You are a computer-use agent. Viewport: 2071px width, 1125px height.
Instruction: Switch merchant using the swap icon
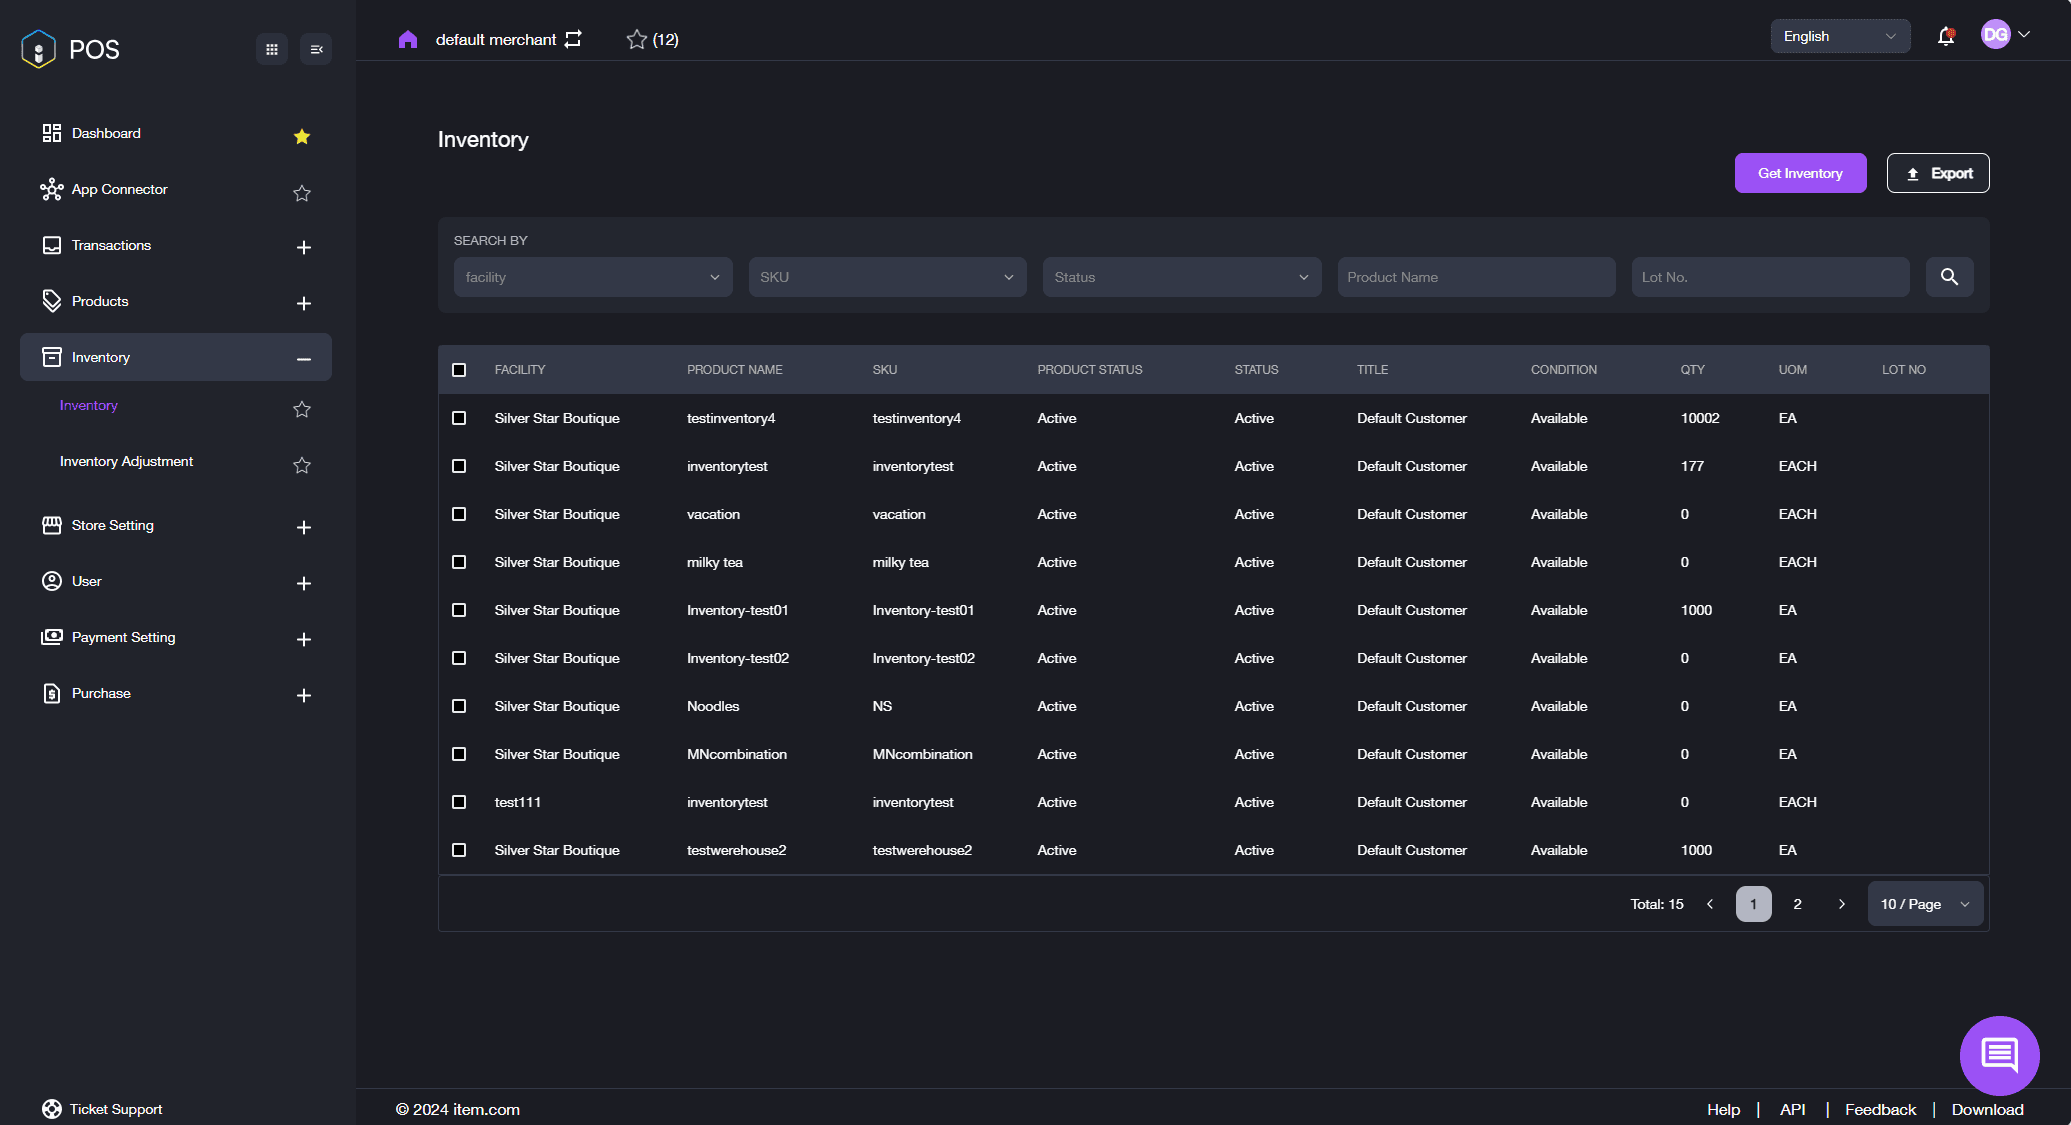pos(573,39)
